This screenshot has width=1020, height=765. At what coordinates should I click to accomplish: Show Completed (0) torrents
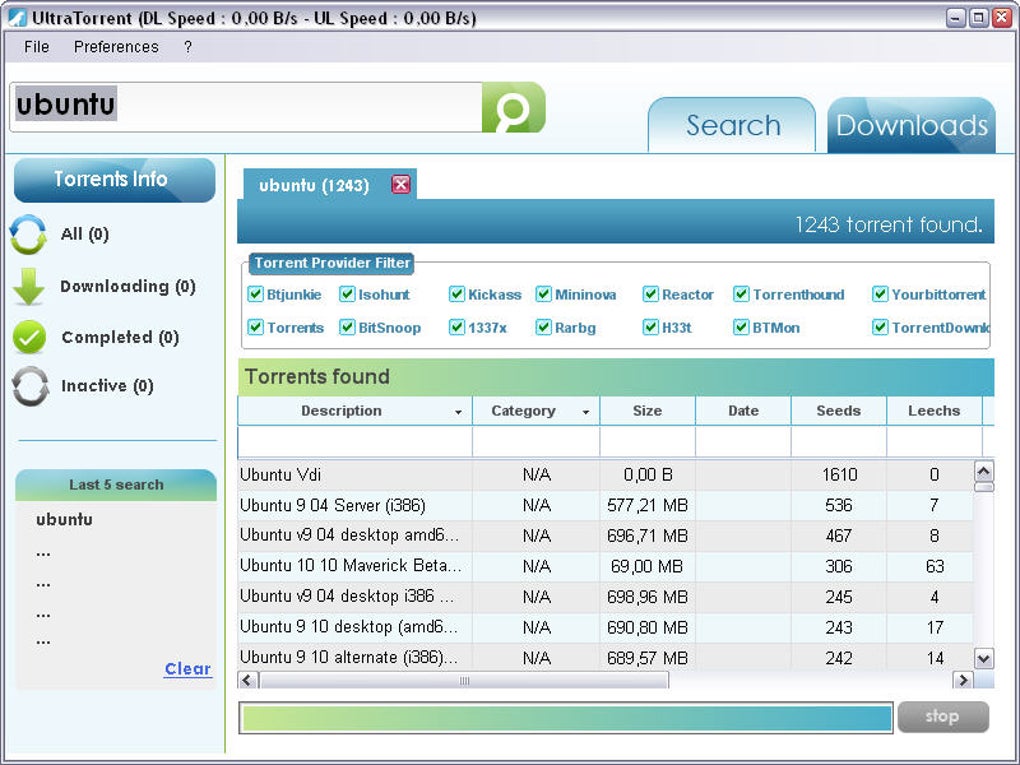tap(120, 337)
